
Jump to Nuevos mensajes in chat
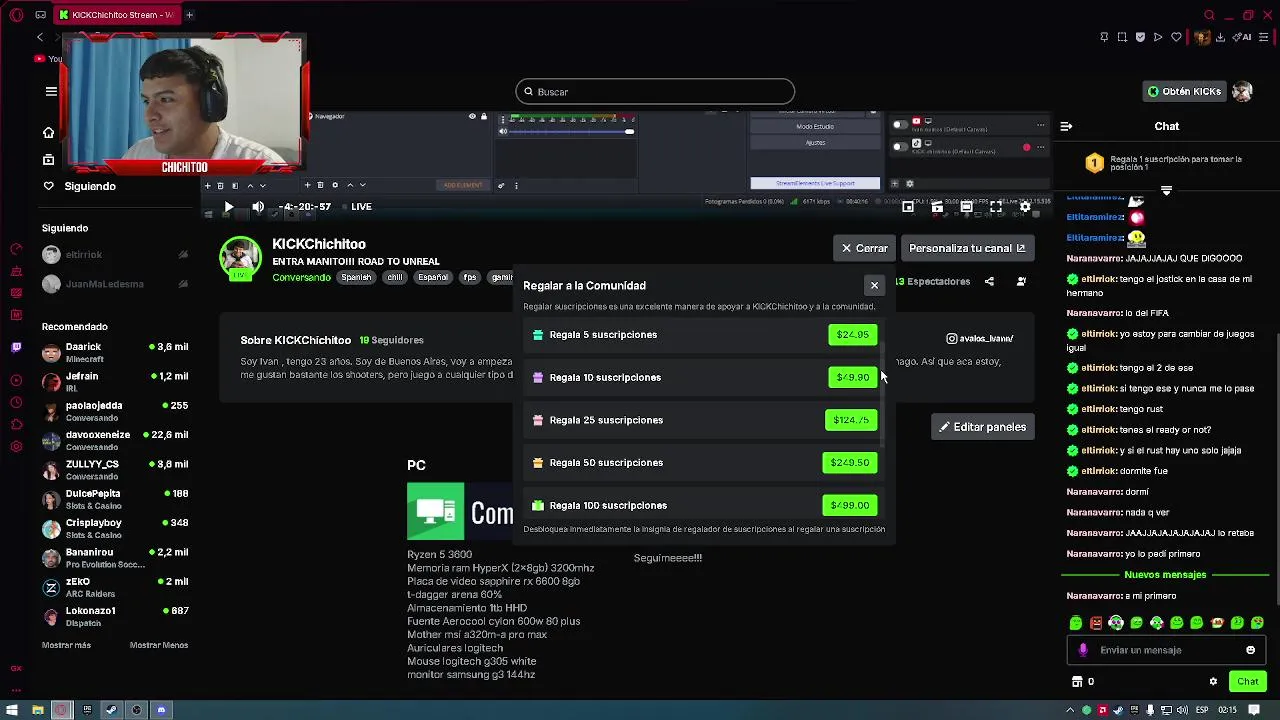click(x=1165, y=575)
